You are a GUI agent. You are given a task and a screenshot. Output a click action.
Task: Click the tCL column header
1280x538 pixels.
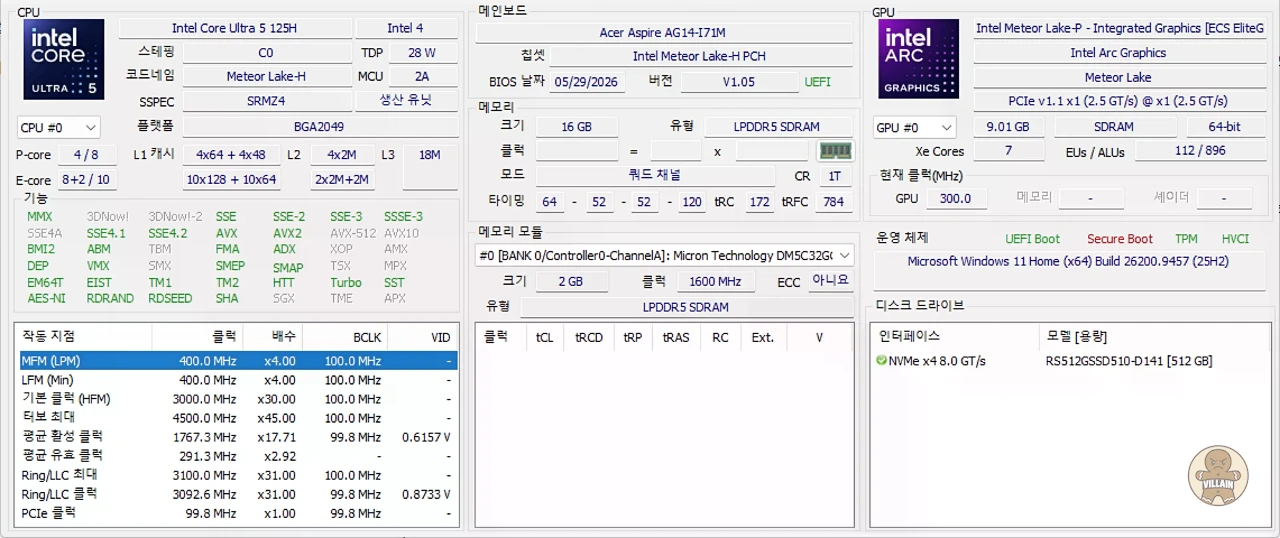tap(544, 337)
